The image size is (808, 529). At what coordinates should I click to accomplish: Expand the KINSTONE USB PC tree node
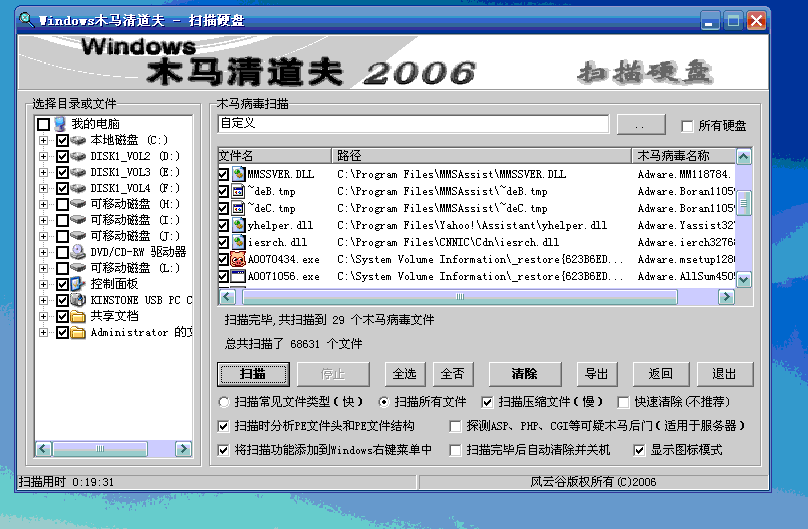[44, 300]
